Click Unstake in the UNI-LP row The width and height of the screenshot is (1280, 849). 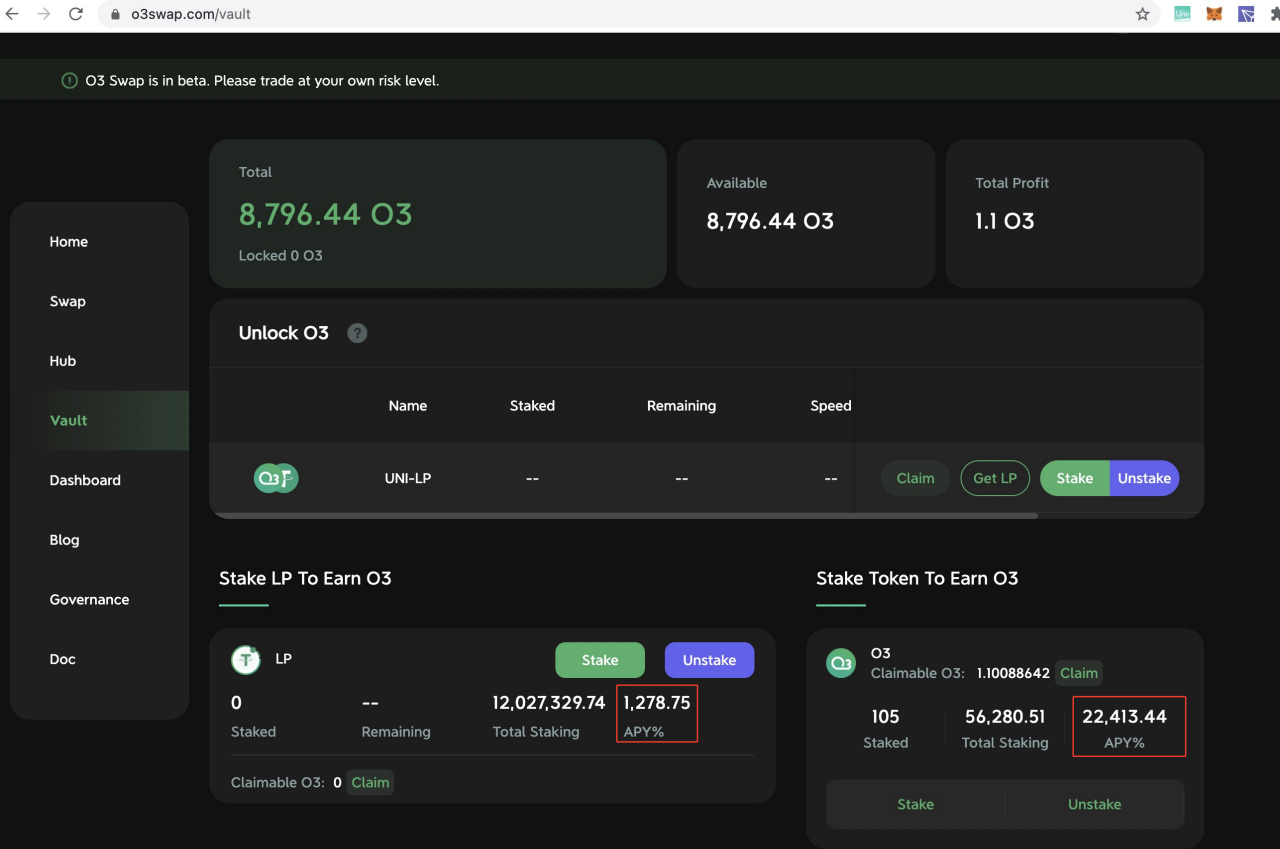pyautogui.click(x=1144, y=478)
